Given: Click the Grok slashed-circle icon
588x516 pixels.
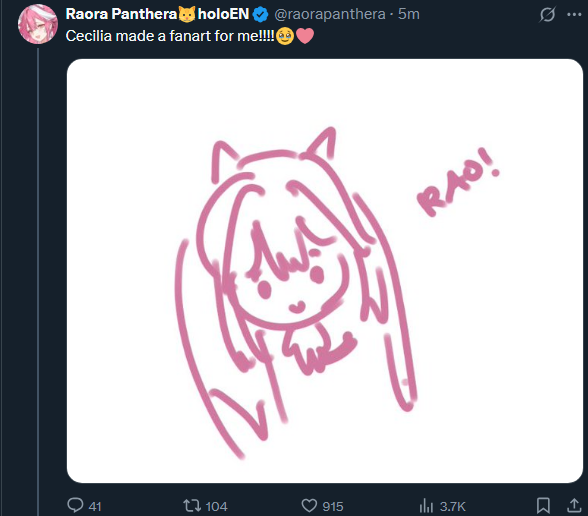Looking at the screenshot, I should pyautogui.click(x=547, y=15).
